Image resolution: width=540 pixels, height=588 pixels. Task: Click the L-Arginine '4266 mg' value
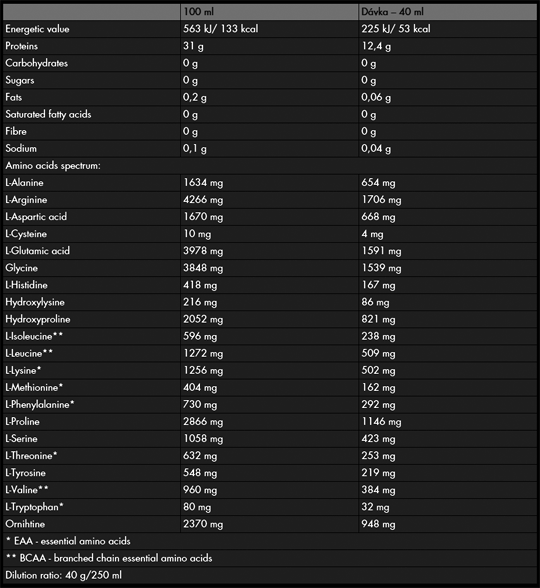click(x=203, y=200)
